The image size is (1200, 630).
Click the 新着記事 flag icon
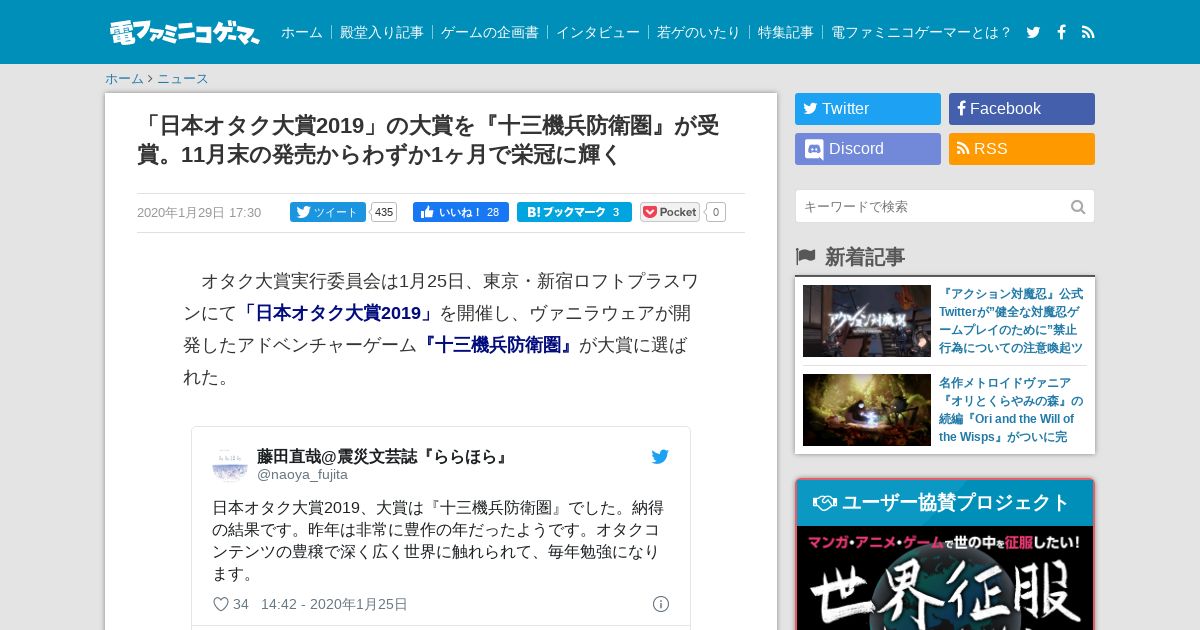coord(805,257)
